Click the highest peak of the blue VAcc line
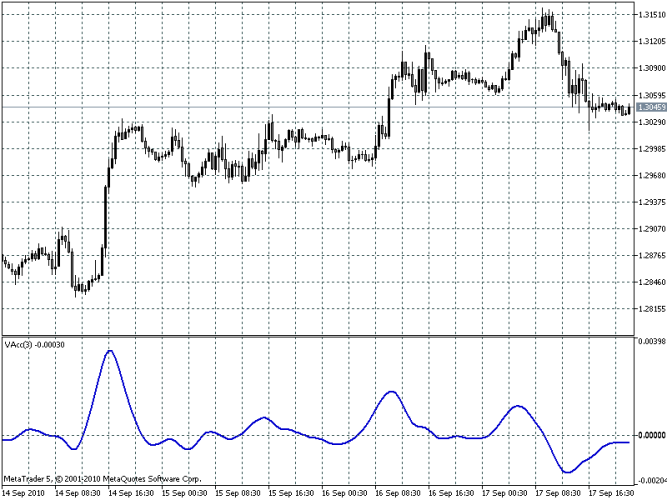This screenshot has height=500, width=667. (x=110, y=351)
